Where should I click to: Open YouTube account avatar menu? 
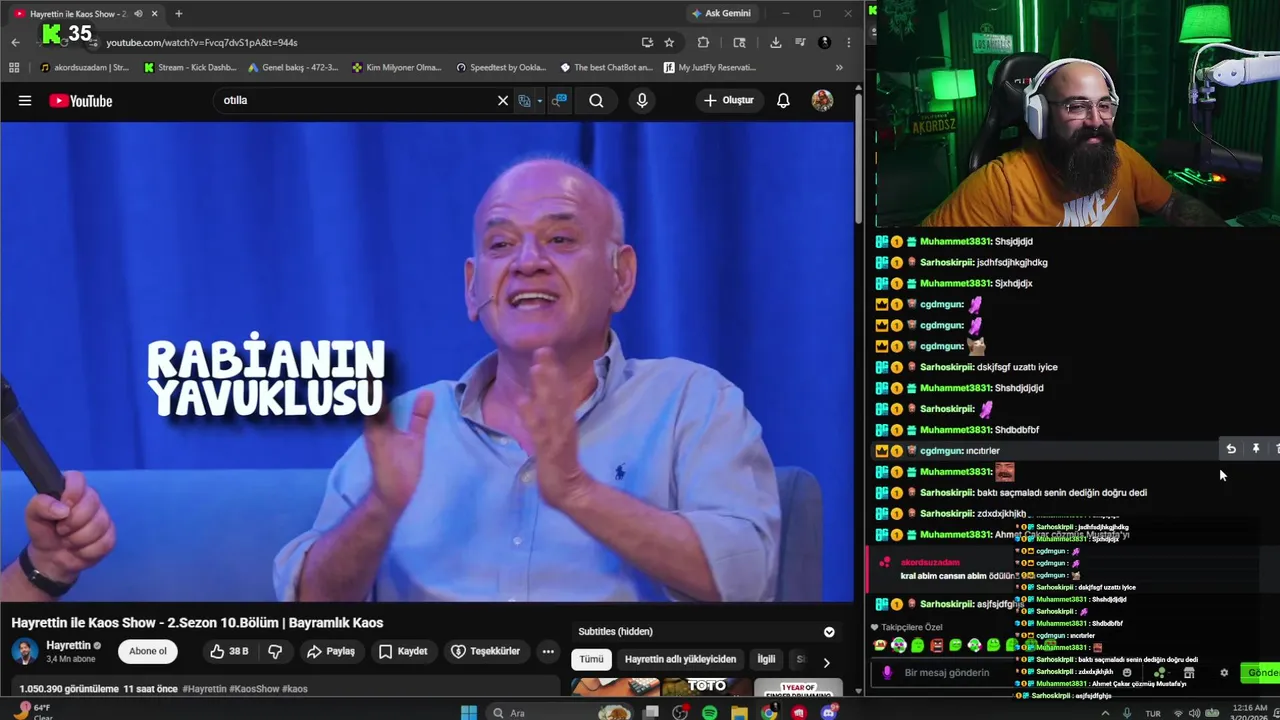point(822,100)
